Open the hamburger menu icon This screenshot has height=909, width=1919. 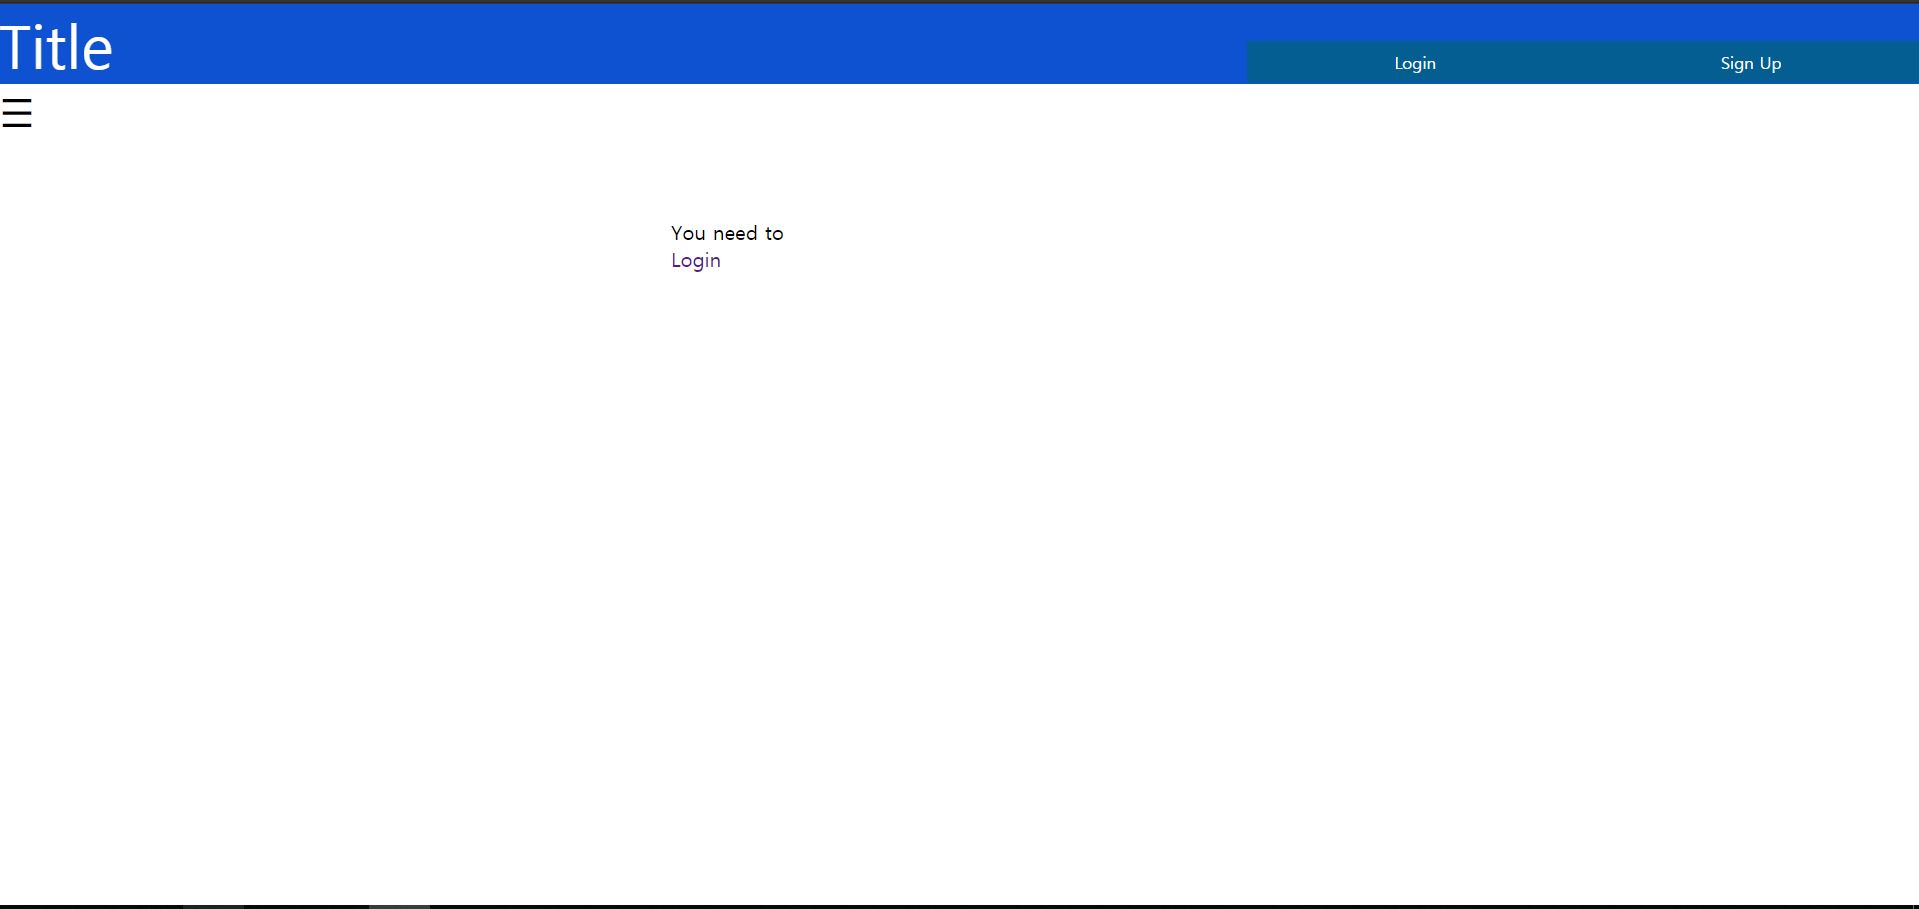point(17,113)
